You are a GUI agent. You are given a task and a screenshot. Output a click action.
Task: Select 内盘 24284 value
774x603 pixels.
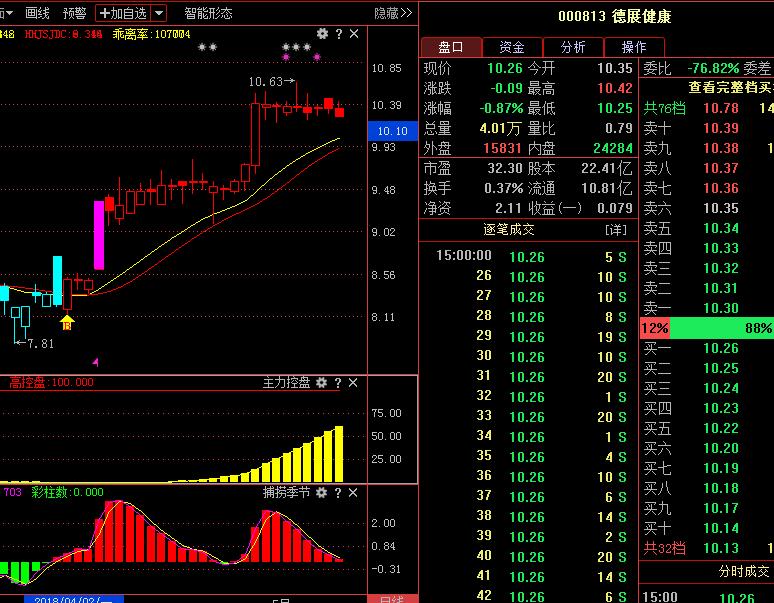[x=613, y=149]
